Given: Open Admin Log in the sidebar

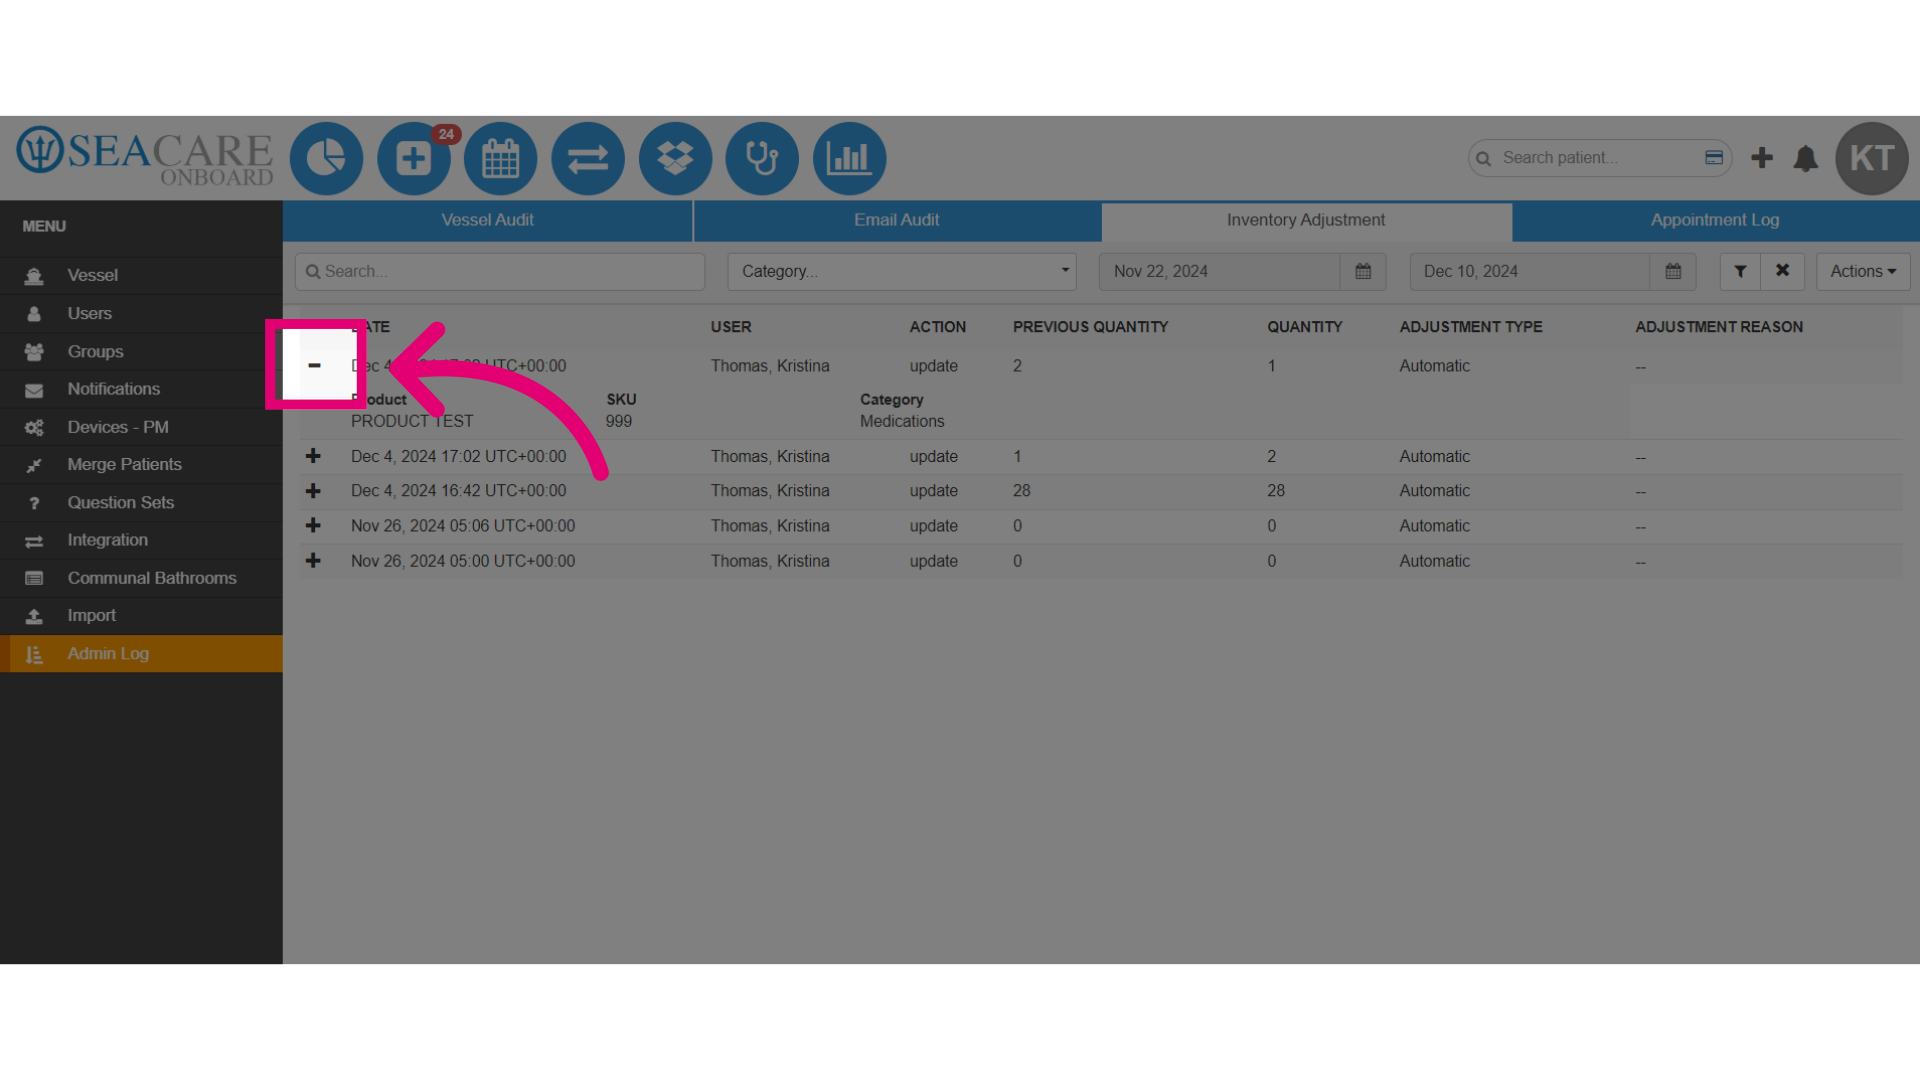Looking at the screenshot, I should (141, 653).
